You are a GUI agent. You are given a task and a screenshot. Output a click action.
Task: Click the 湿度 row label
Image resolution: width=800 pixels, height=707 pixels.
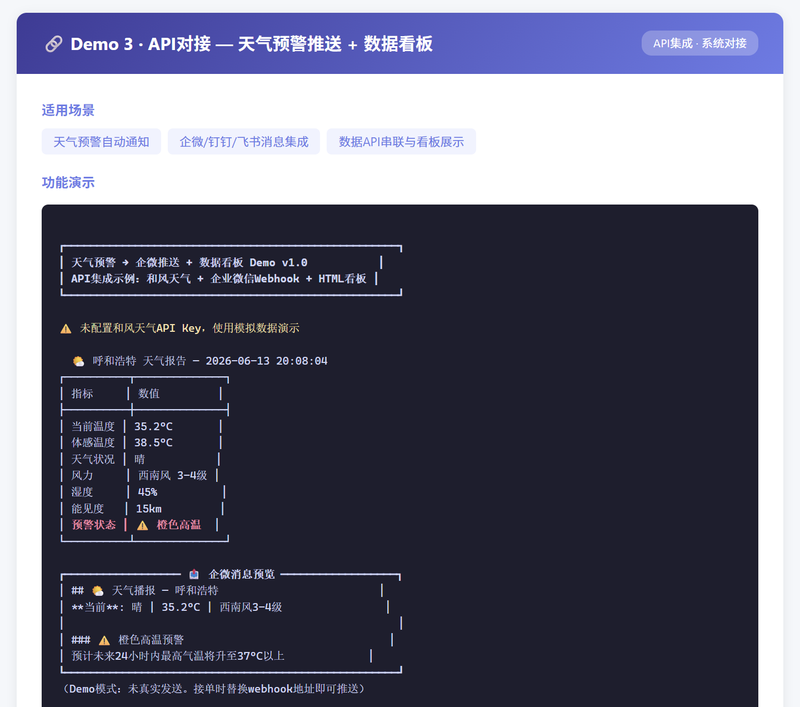pyautogui.click(x=82, y=492)
